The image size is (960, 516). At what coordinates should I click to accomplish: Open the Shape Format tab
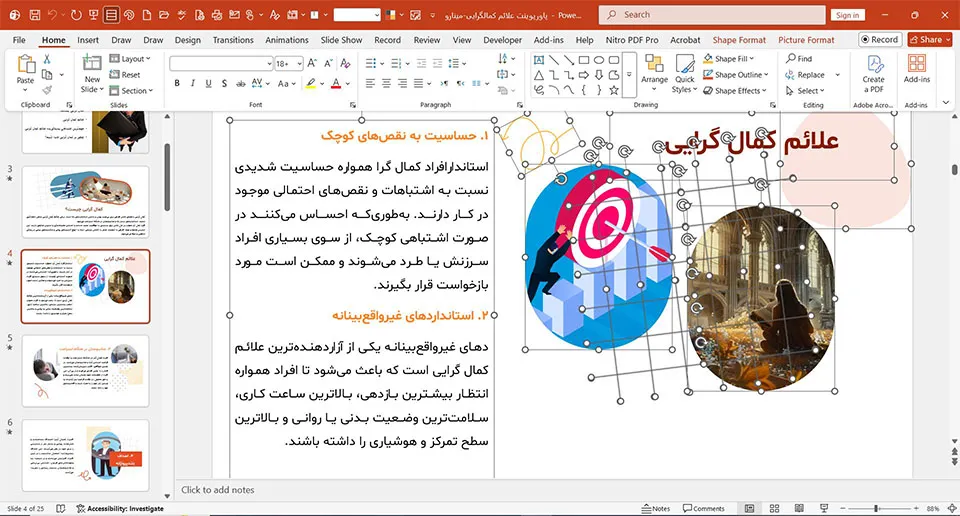pos(739,40)
